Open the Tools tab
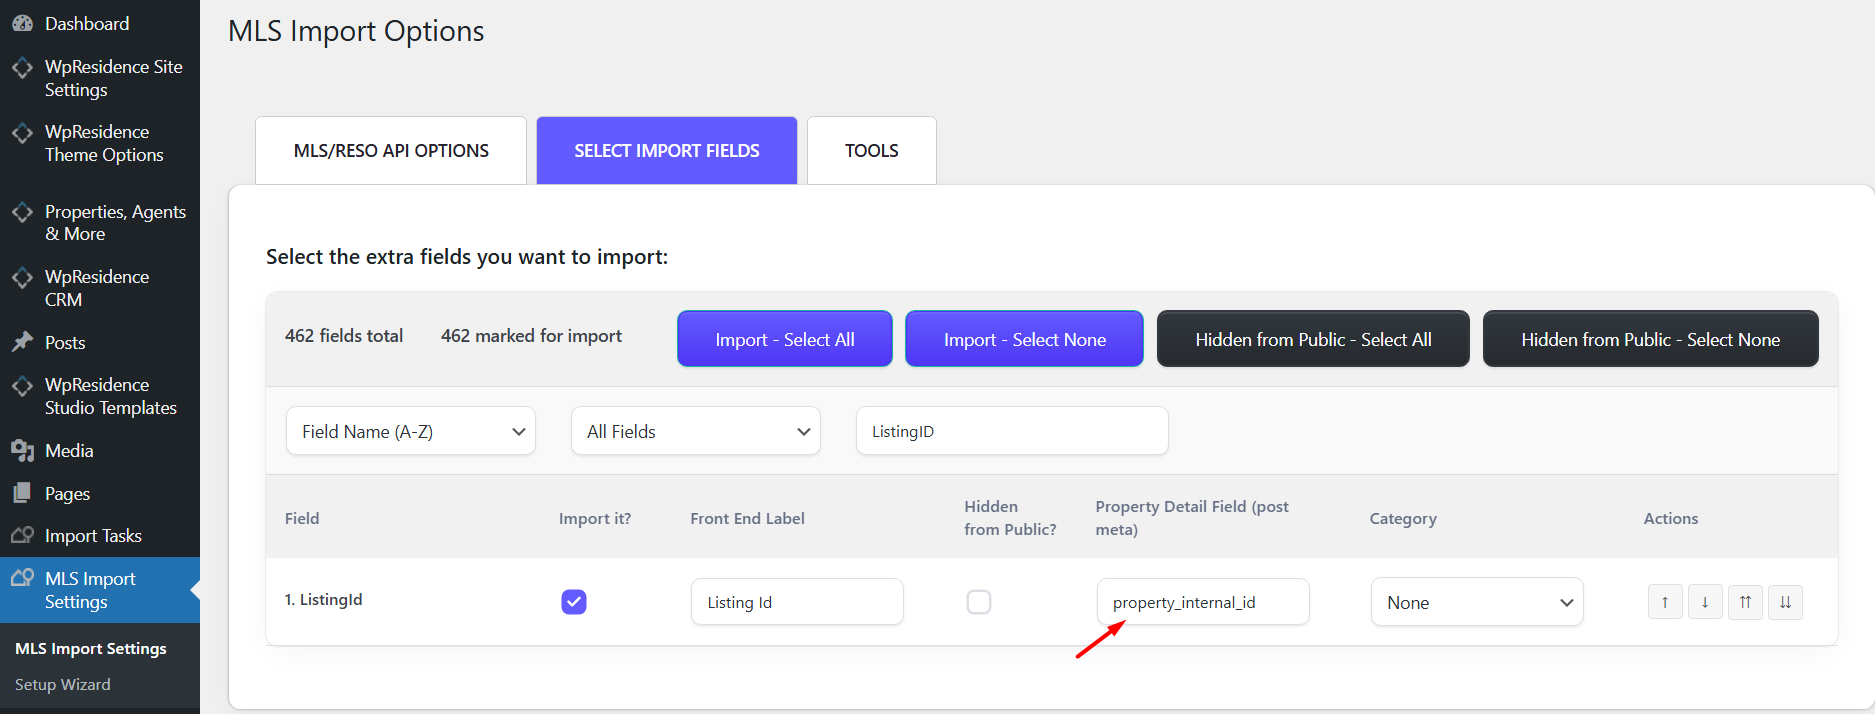 871,151
